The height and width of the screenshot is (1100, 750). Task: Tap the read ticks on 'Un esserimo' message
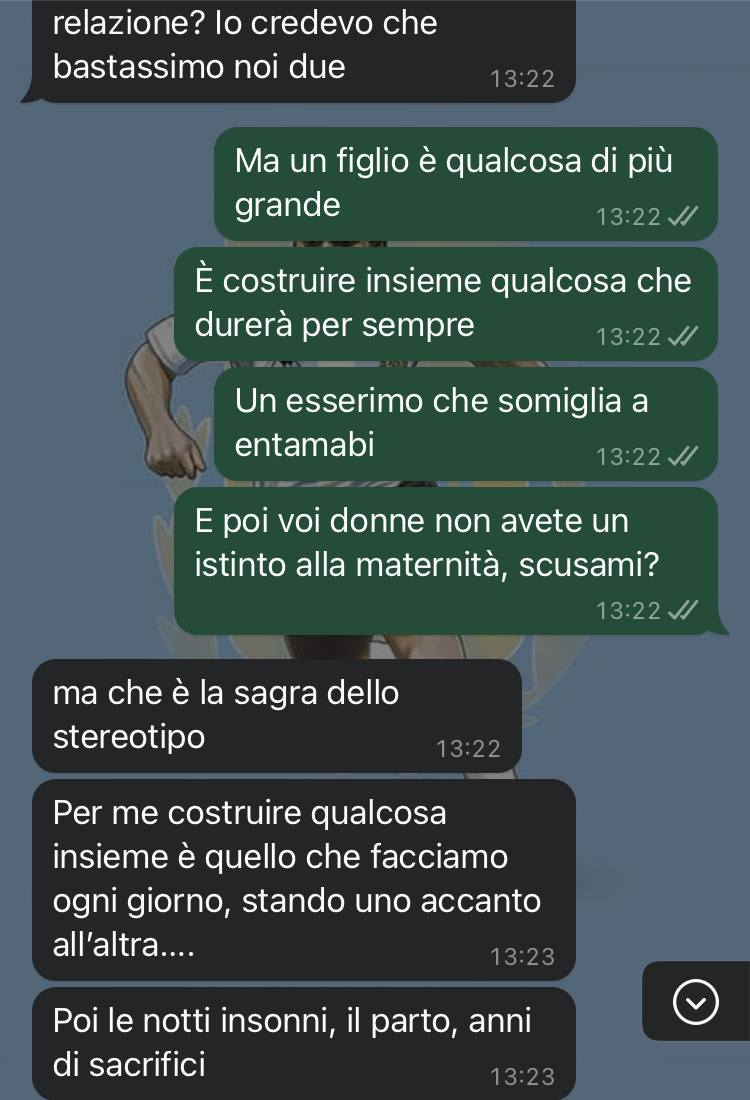click(x=683, y=457)
